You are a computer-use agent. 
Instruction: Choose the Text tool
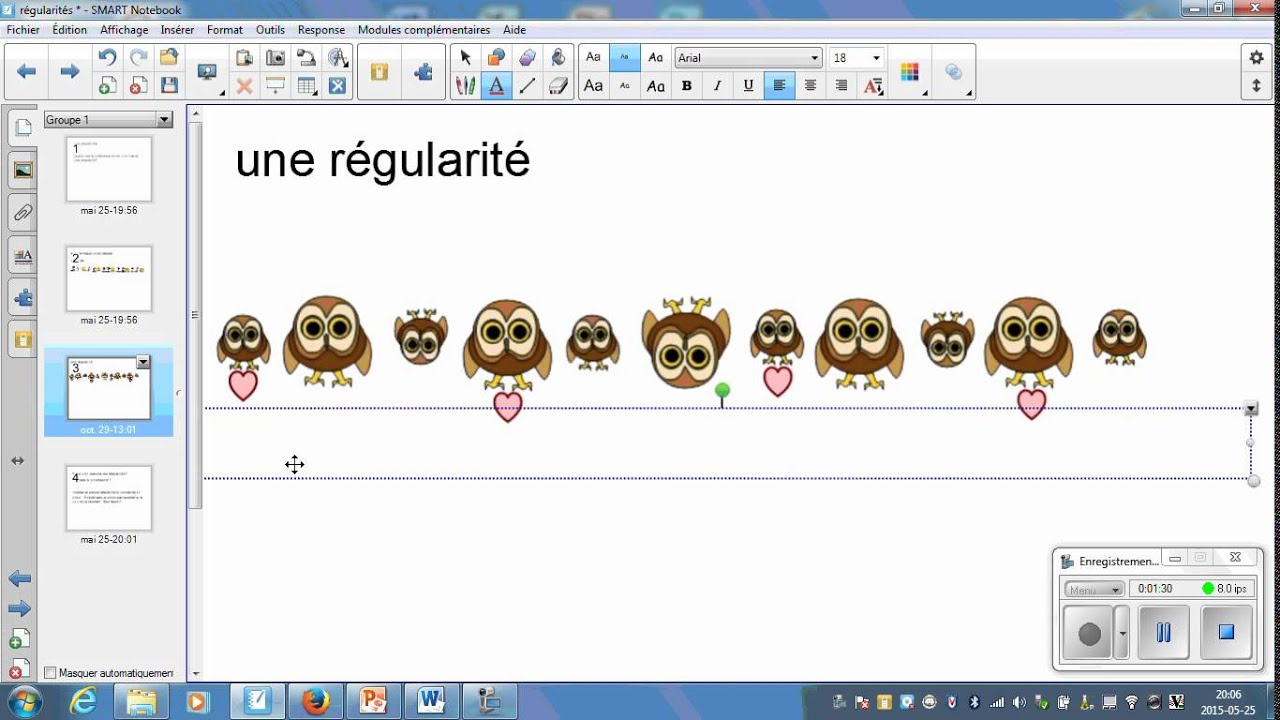coord(496,86)
